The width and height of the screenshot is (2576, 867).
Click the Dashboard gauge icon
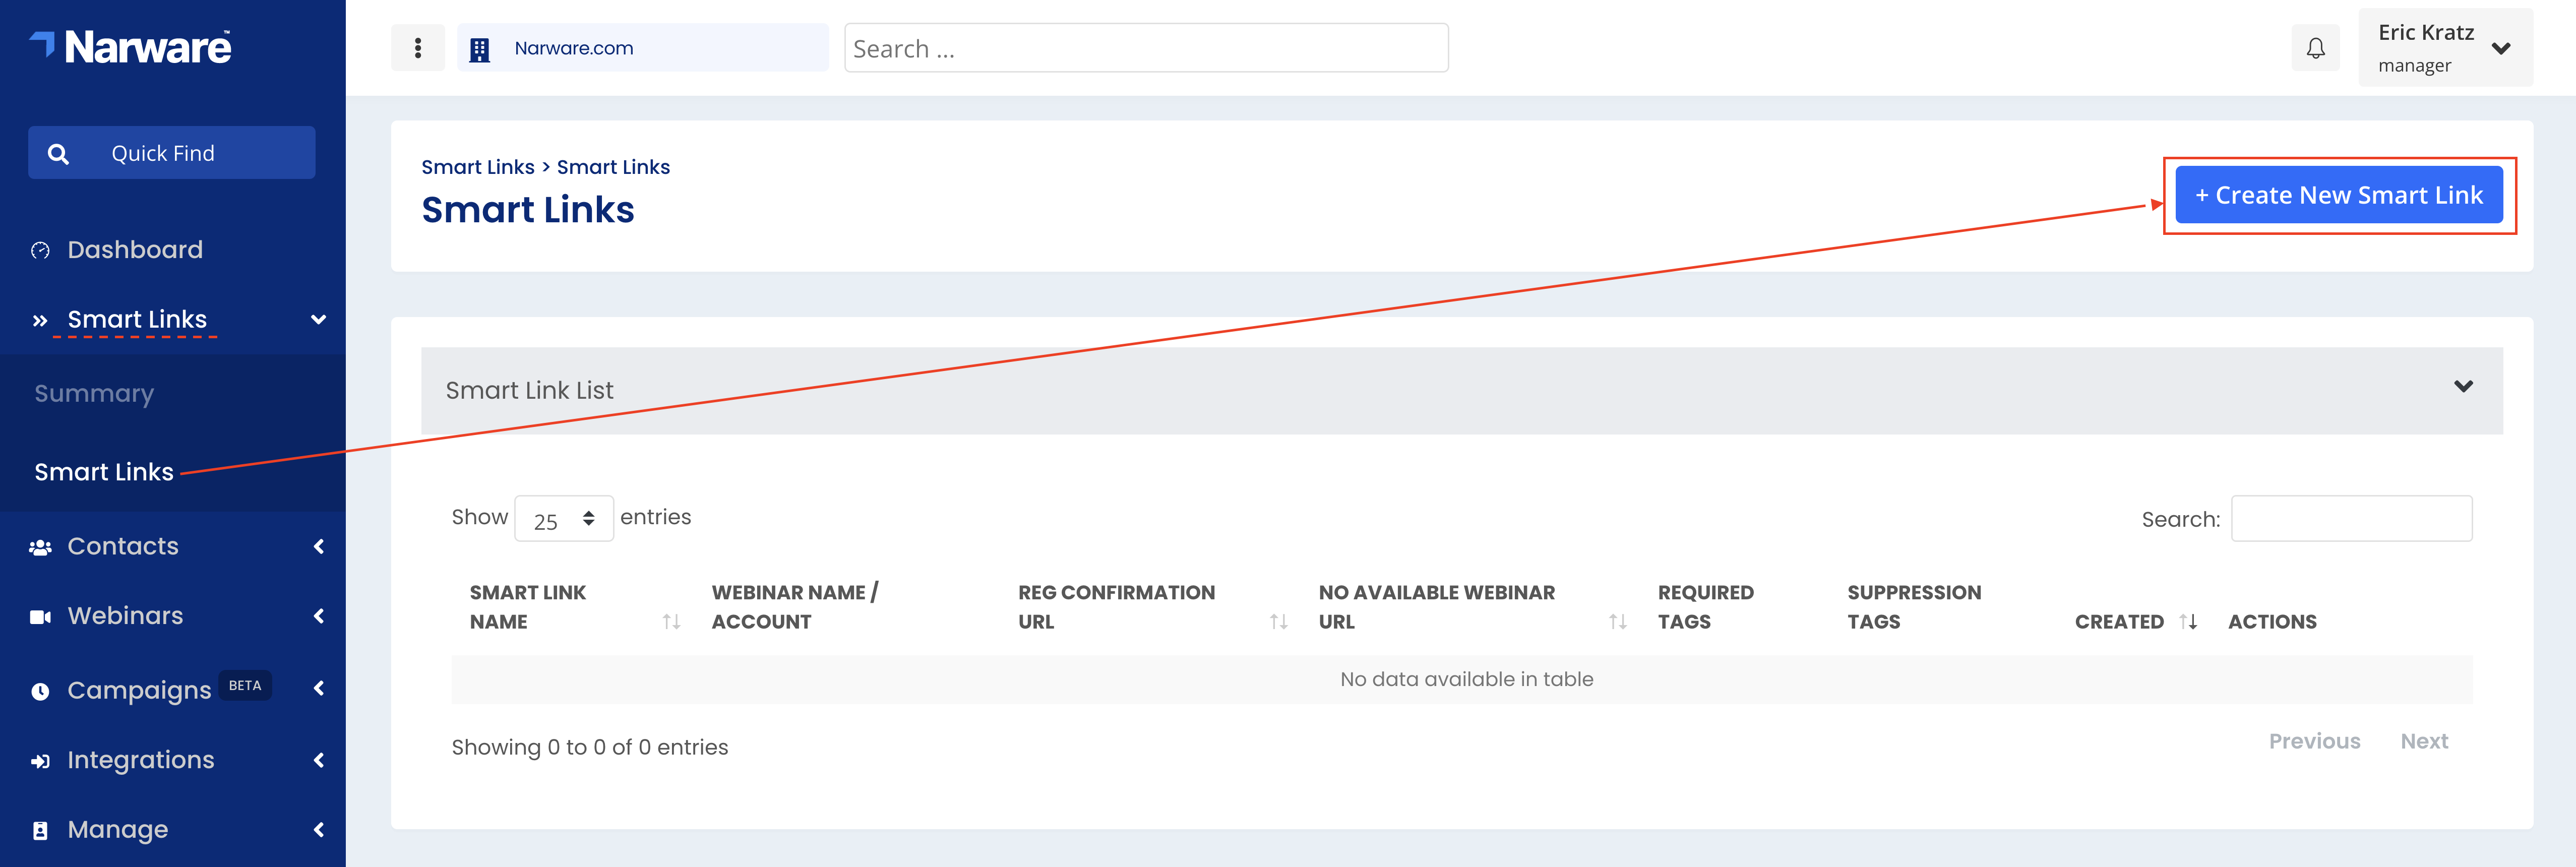tap(40, 250)
